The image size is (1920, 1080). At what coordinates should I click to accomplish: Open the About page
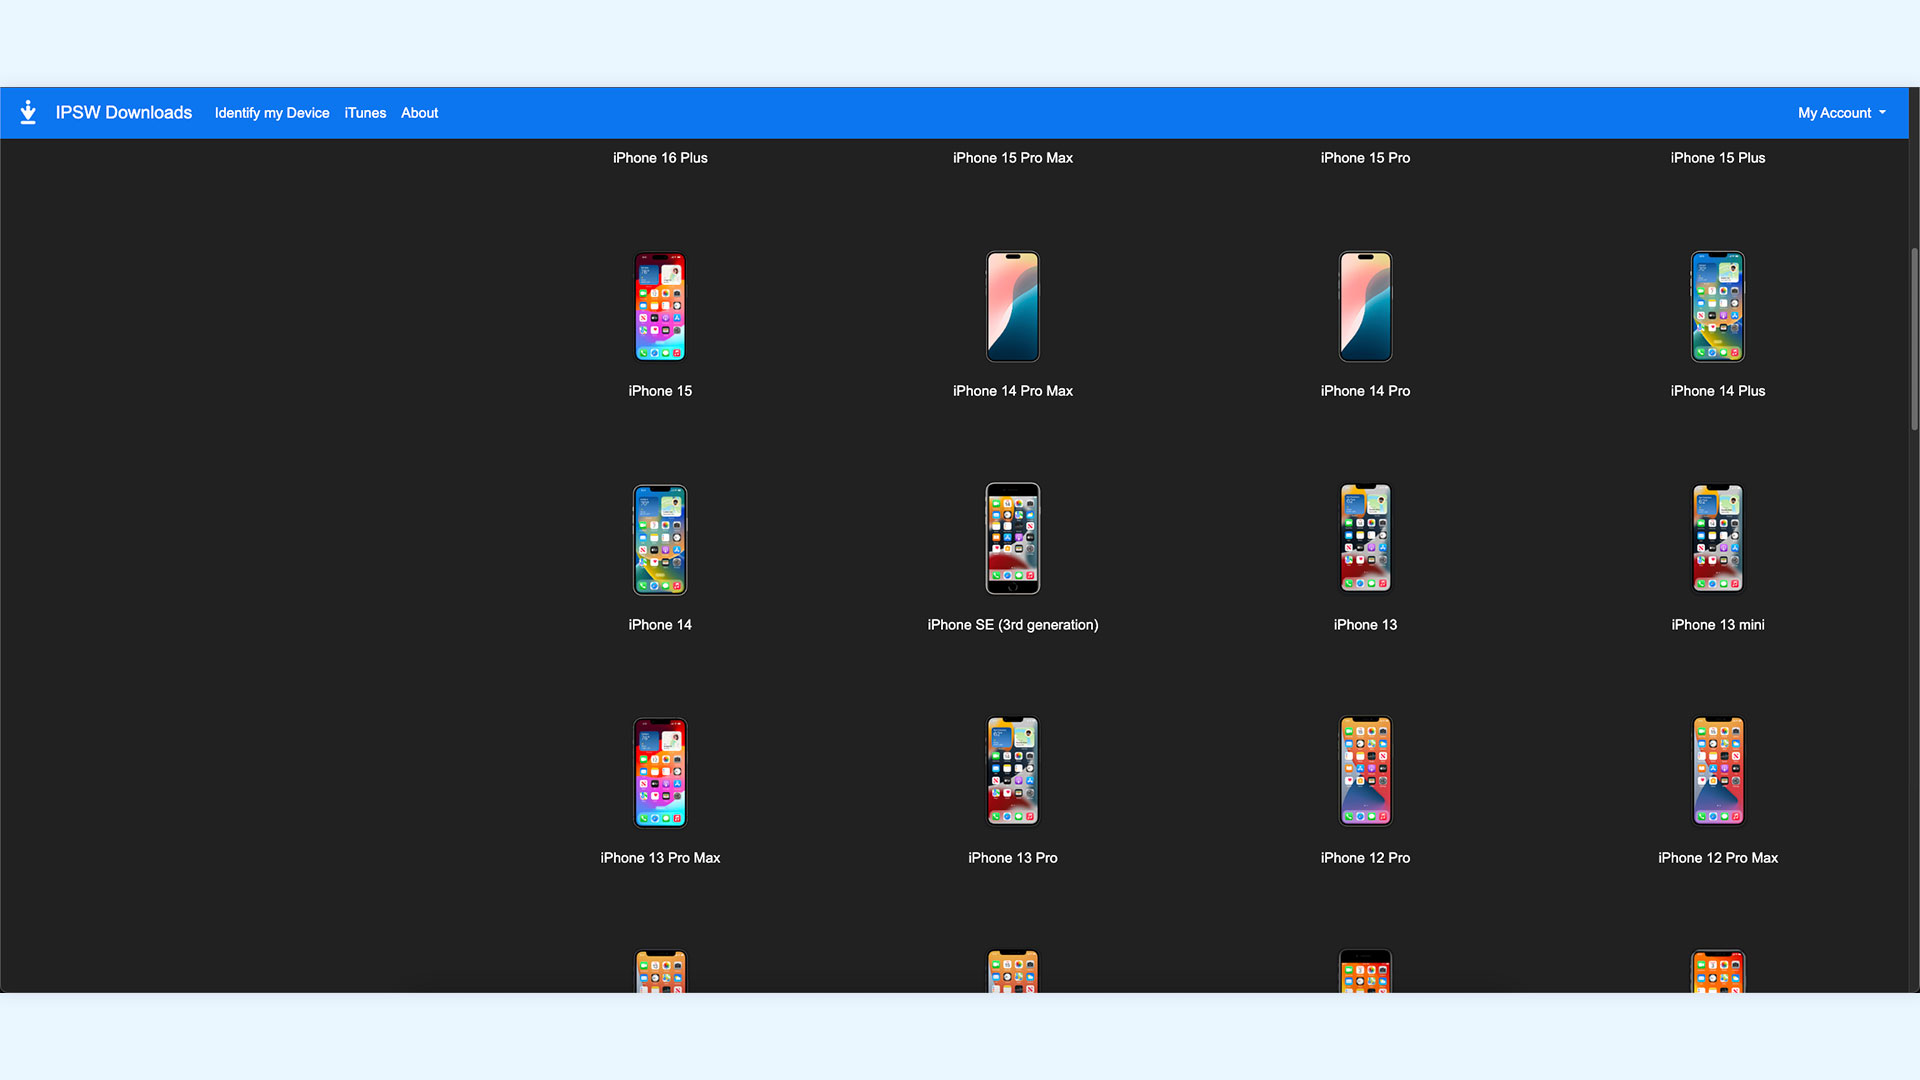420,113
